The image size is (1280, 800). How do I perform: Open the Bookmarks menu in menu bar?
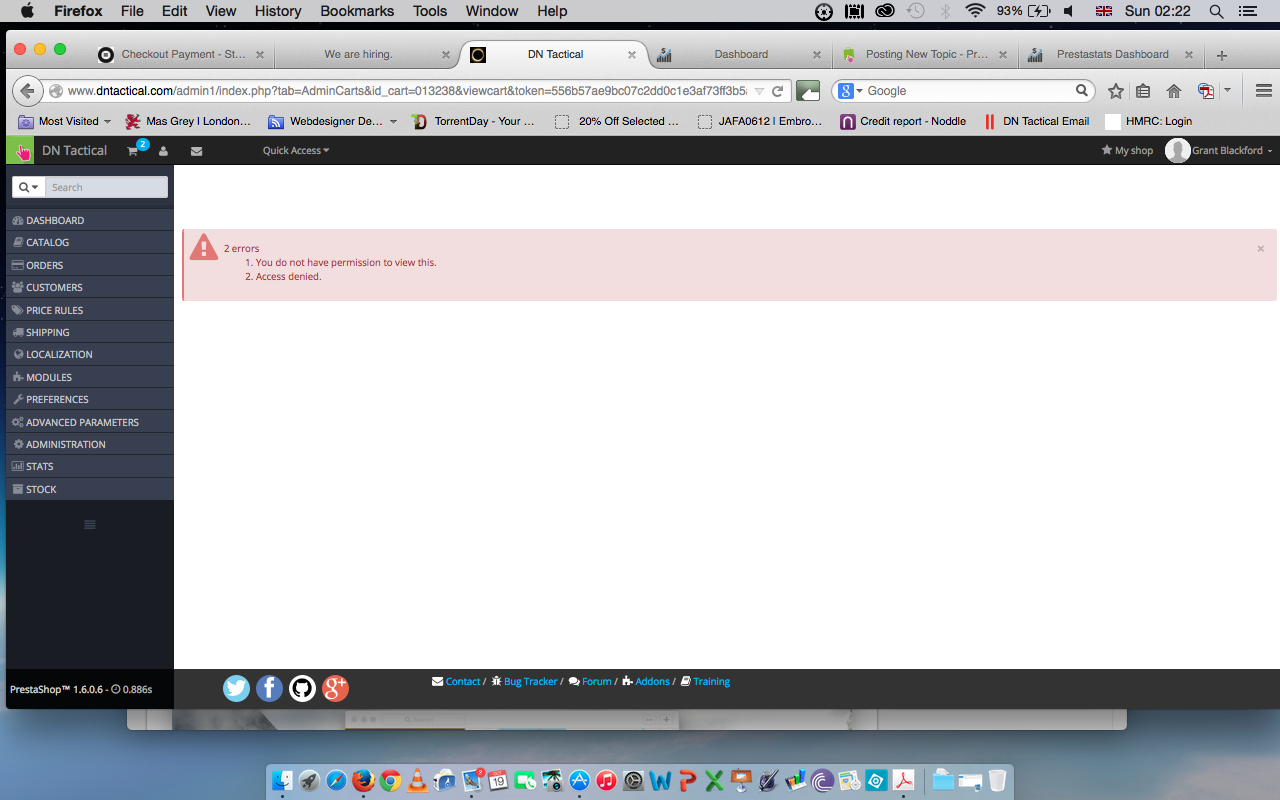[358, 11]
